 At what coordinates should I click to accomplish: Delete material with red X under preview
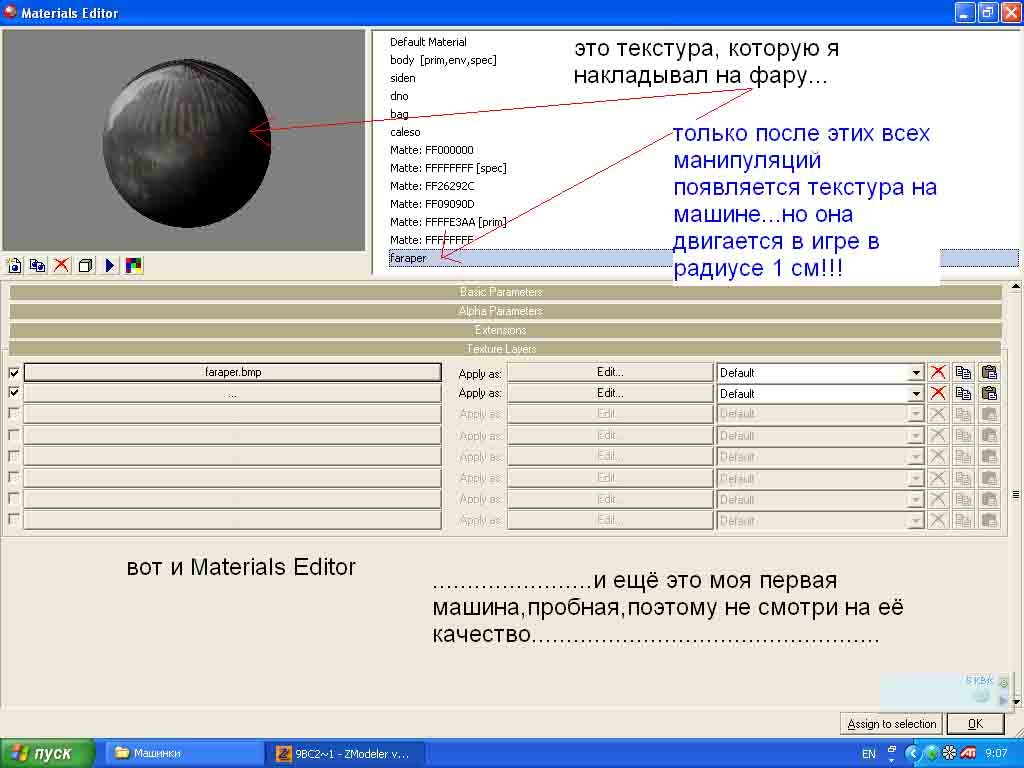[x=62, y=265]
